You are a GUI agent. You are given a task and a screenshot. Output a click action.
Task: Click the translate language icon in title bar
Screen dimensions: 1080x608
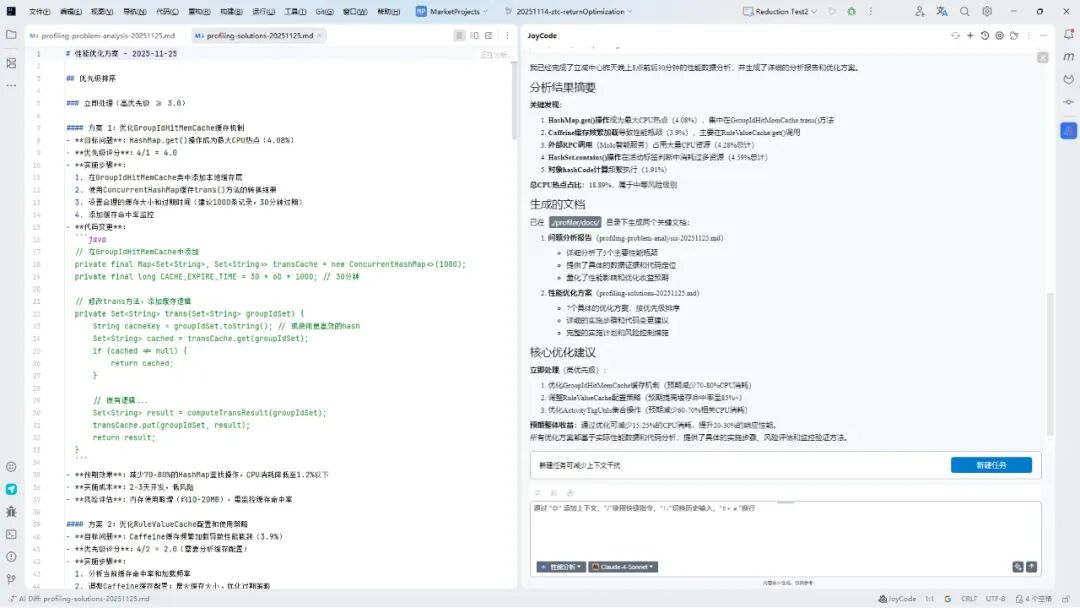[x=942, y=12]
